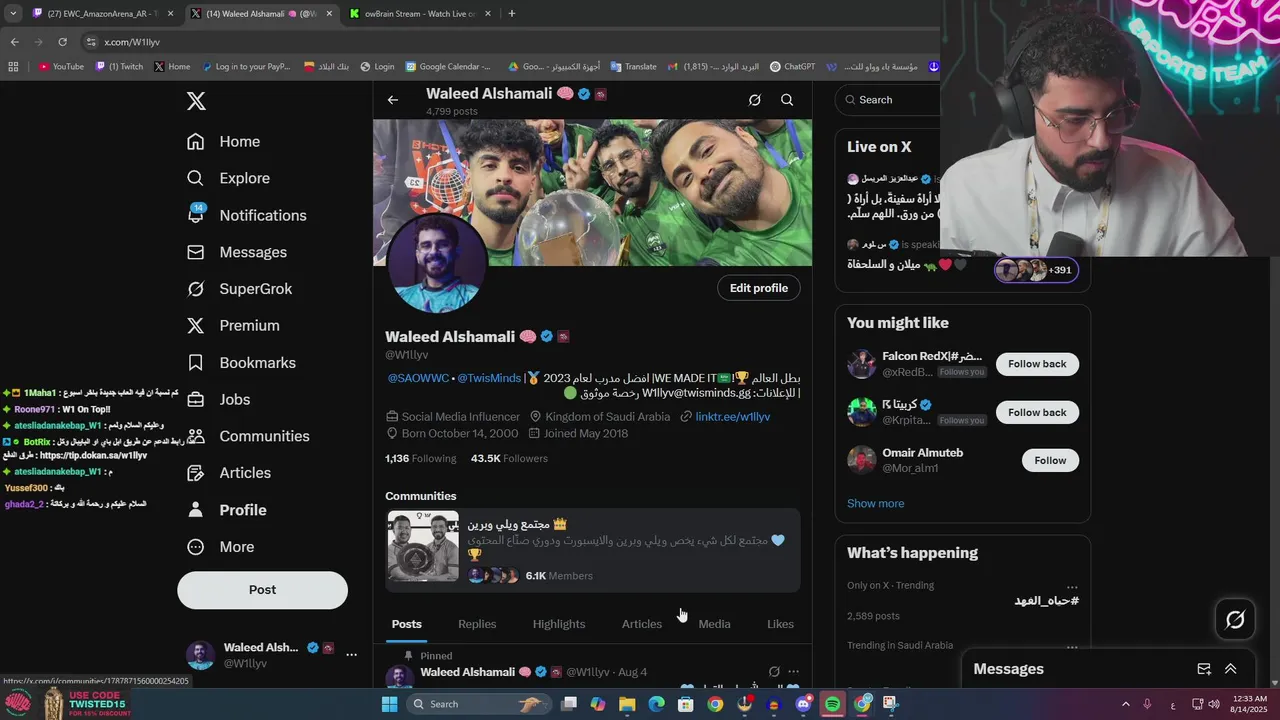Open Communities in the sidebar
1280x720 pixels.
[249, 436]
